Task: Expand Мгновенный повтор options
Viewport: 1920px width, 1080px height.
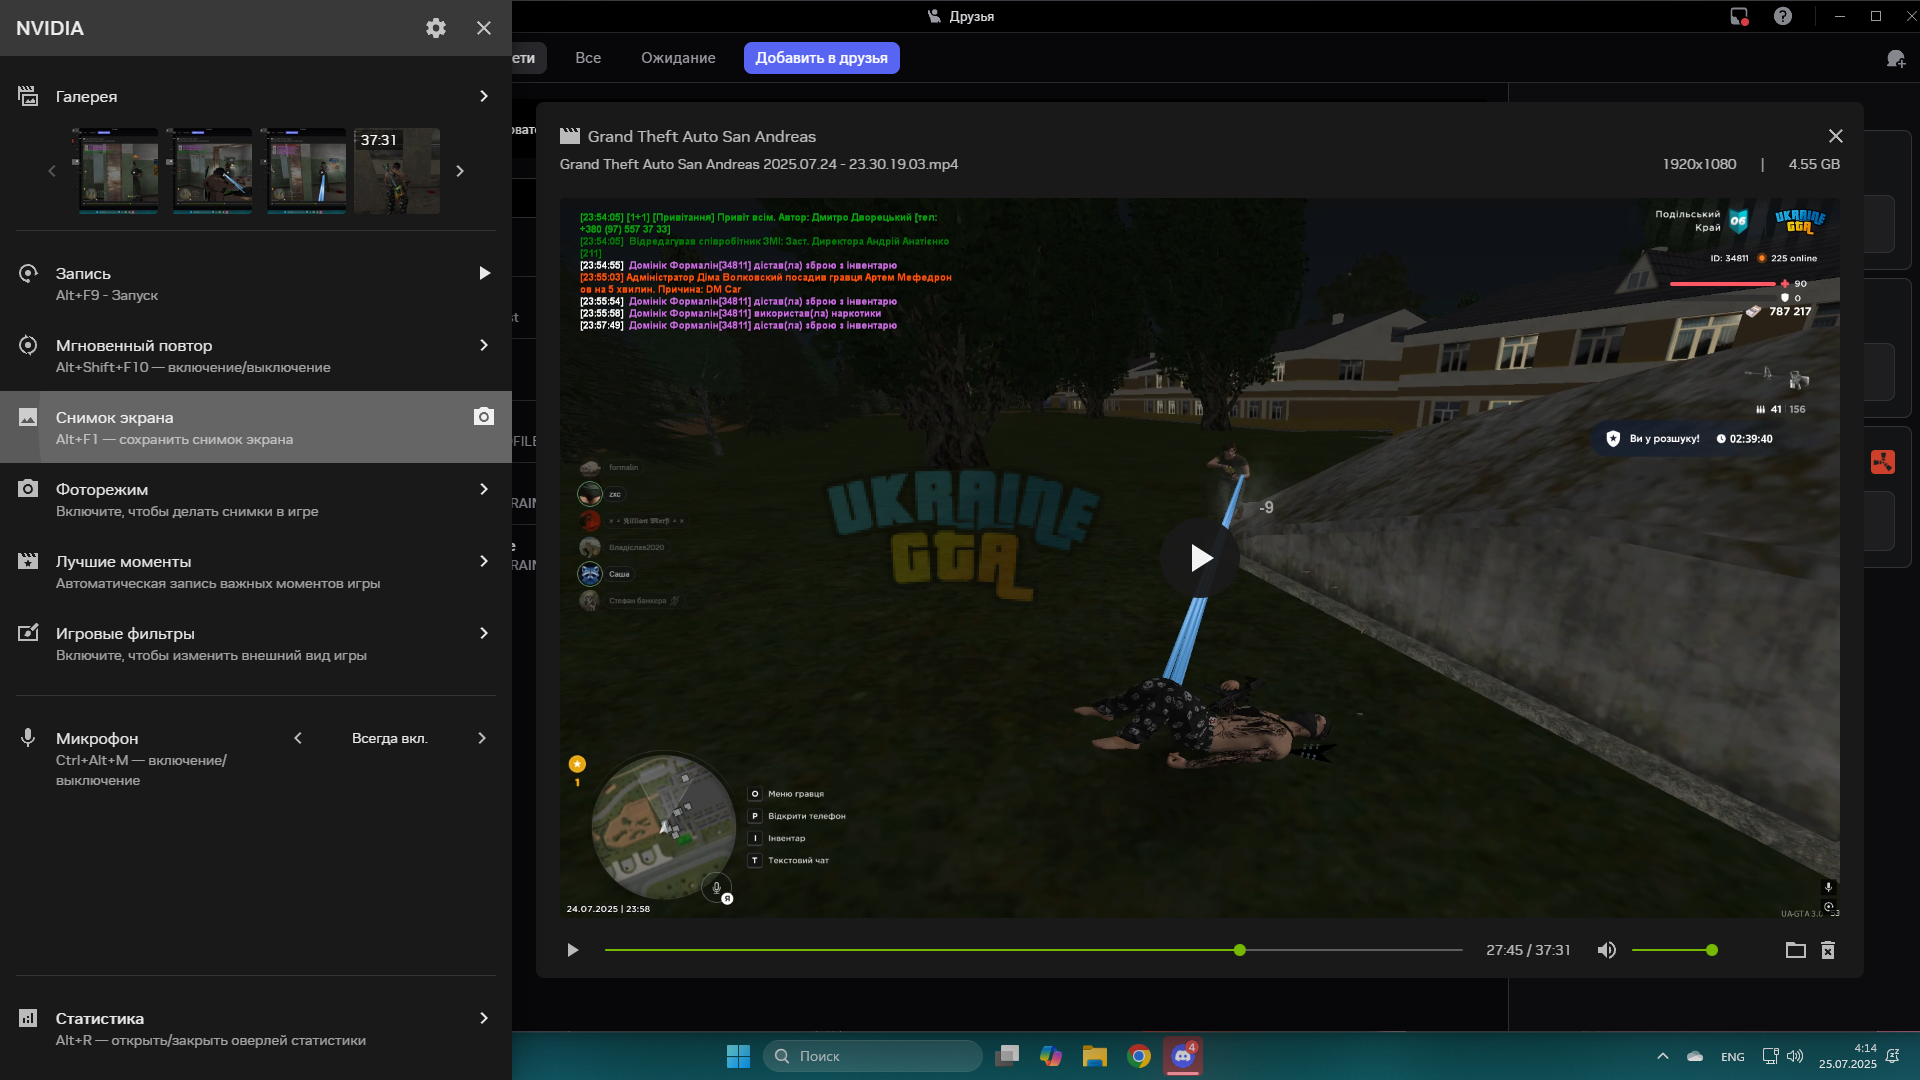Action: click(x=484, y=345)
